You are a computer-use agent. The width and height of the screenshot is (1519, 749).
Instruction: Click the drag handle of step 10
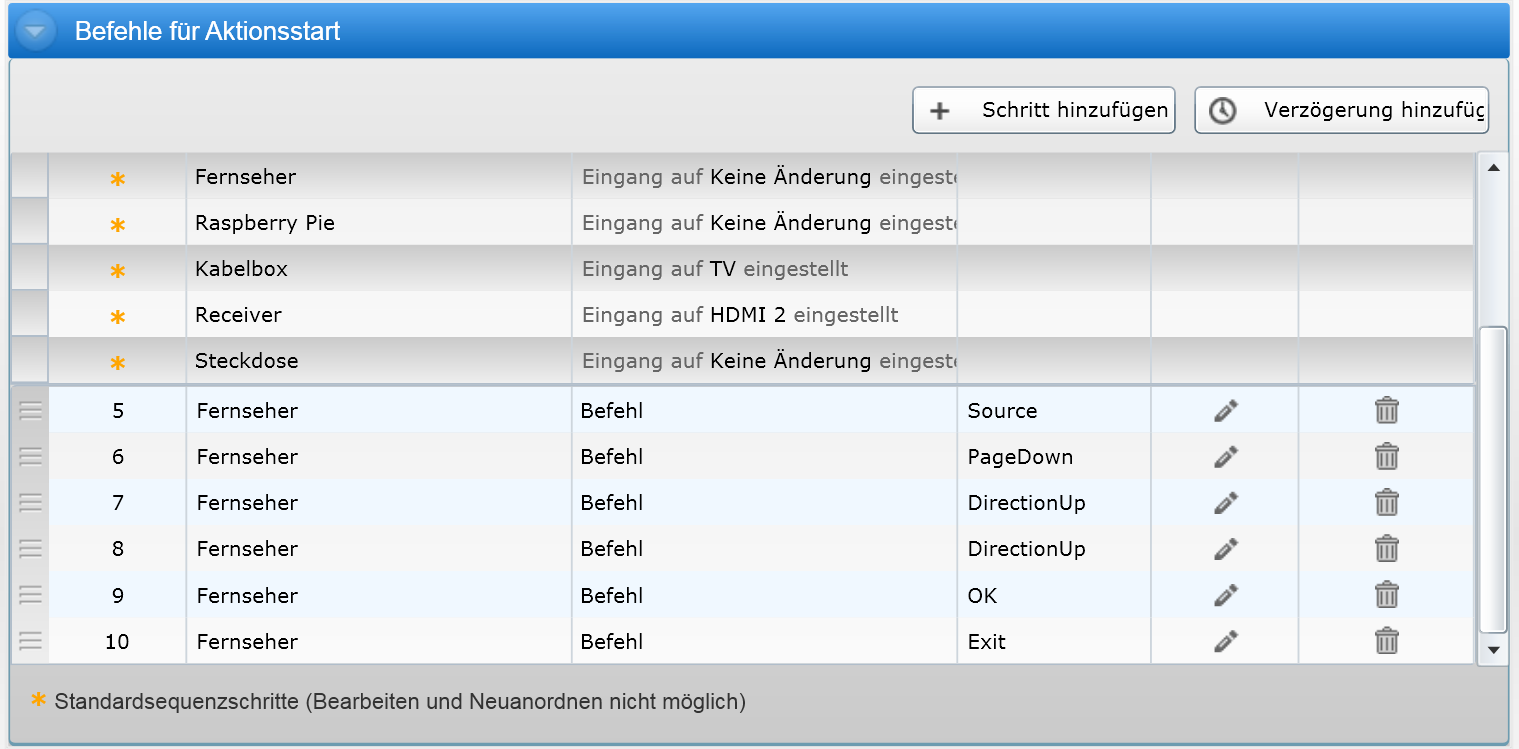31,641
